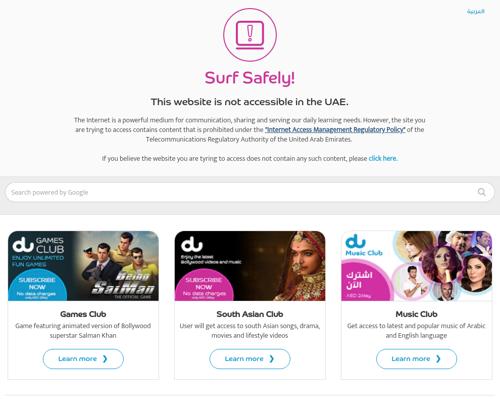Click Learn more under Music Club

pyautogui.click(x=417, y=359)
